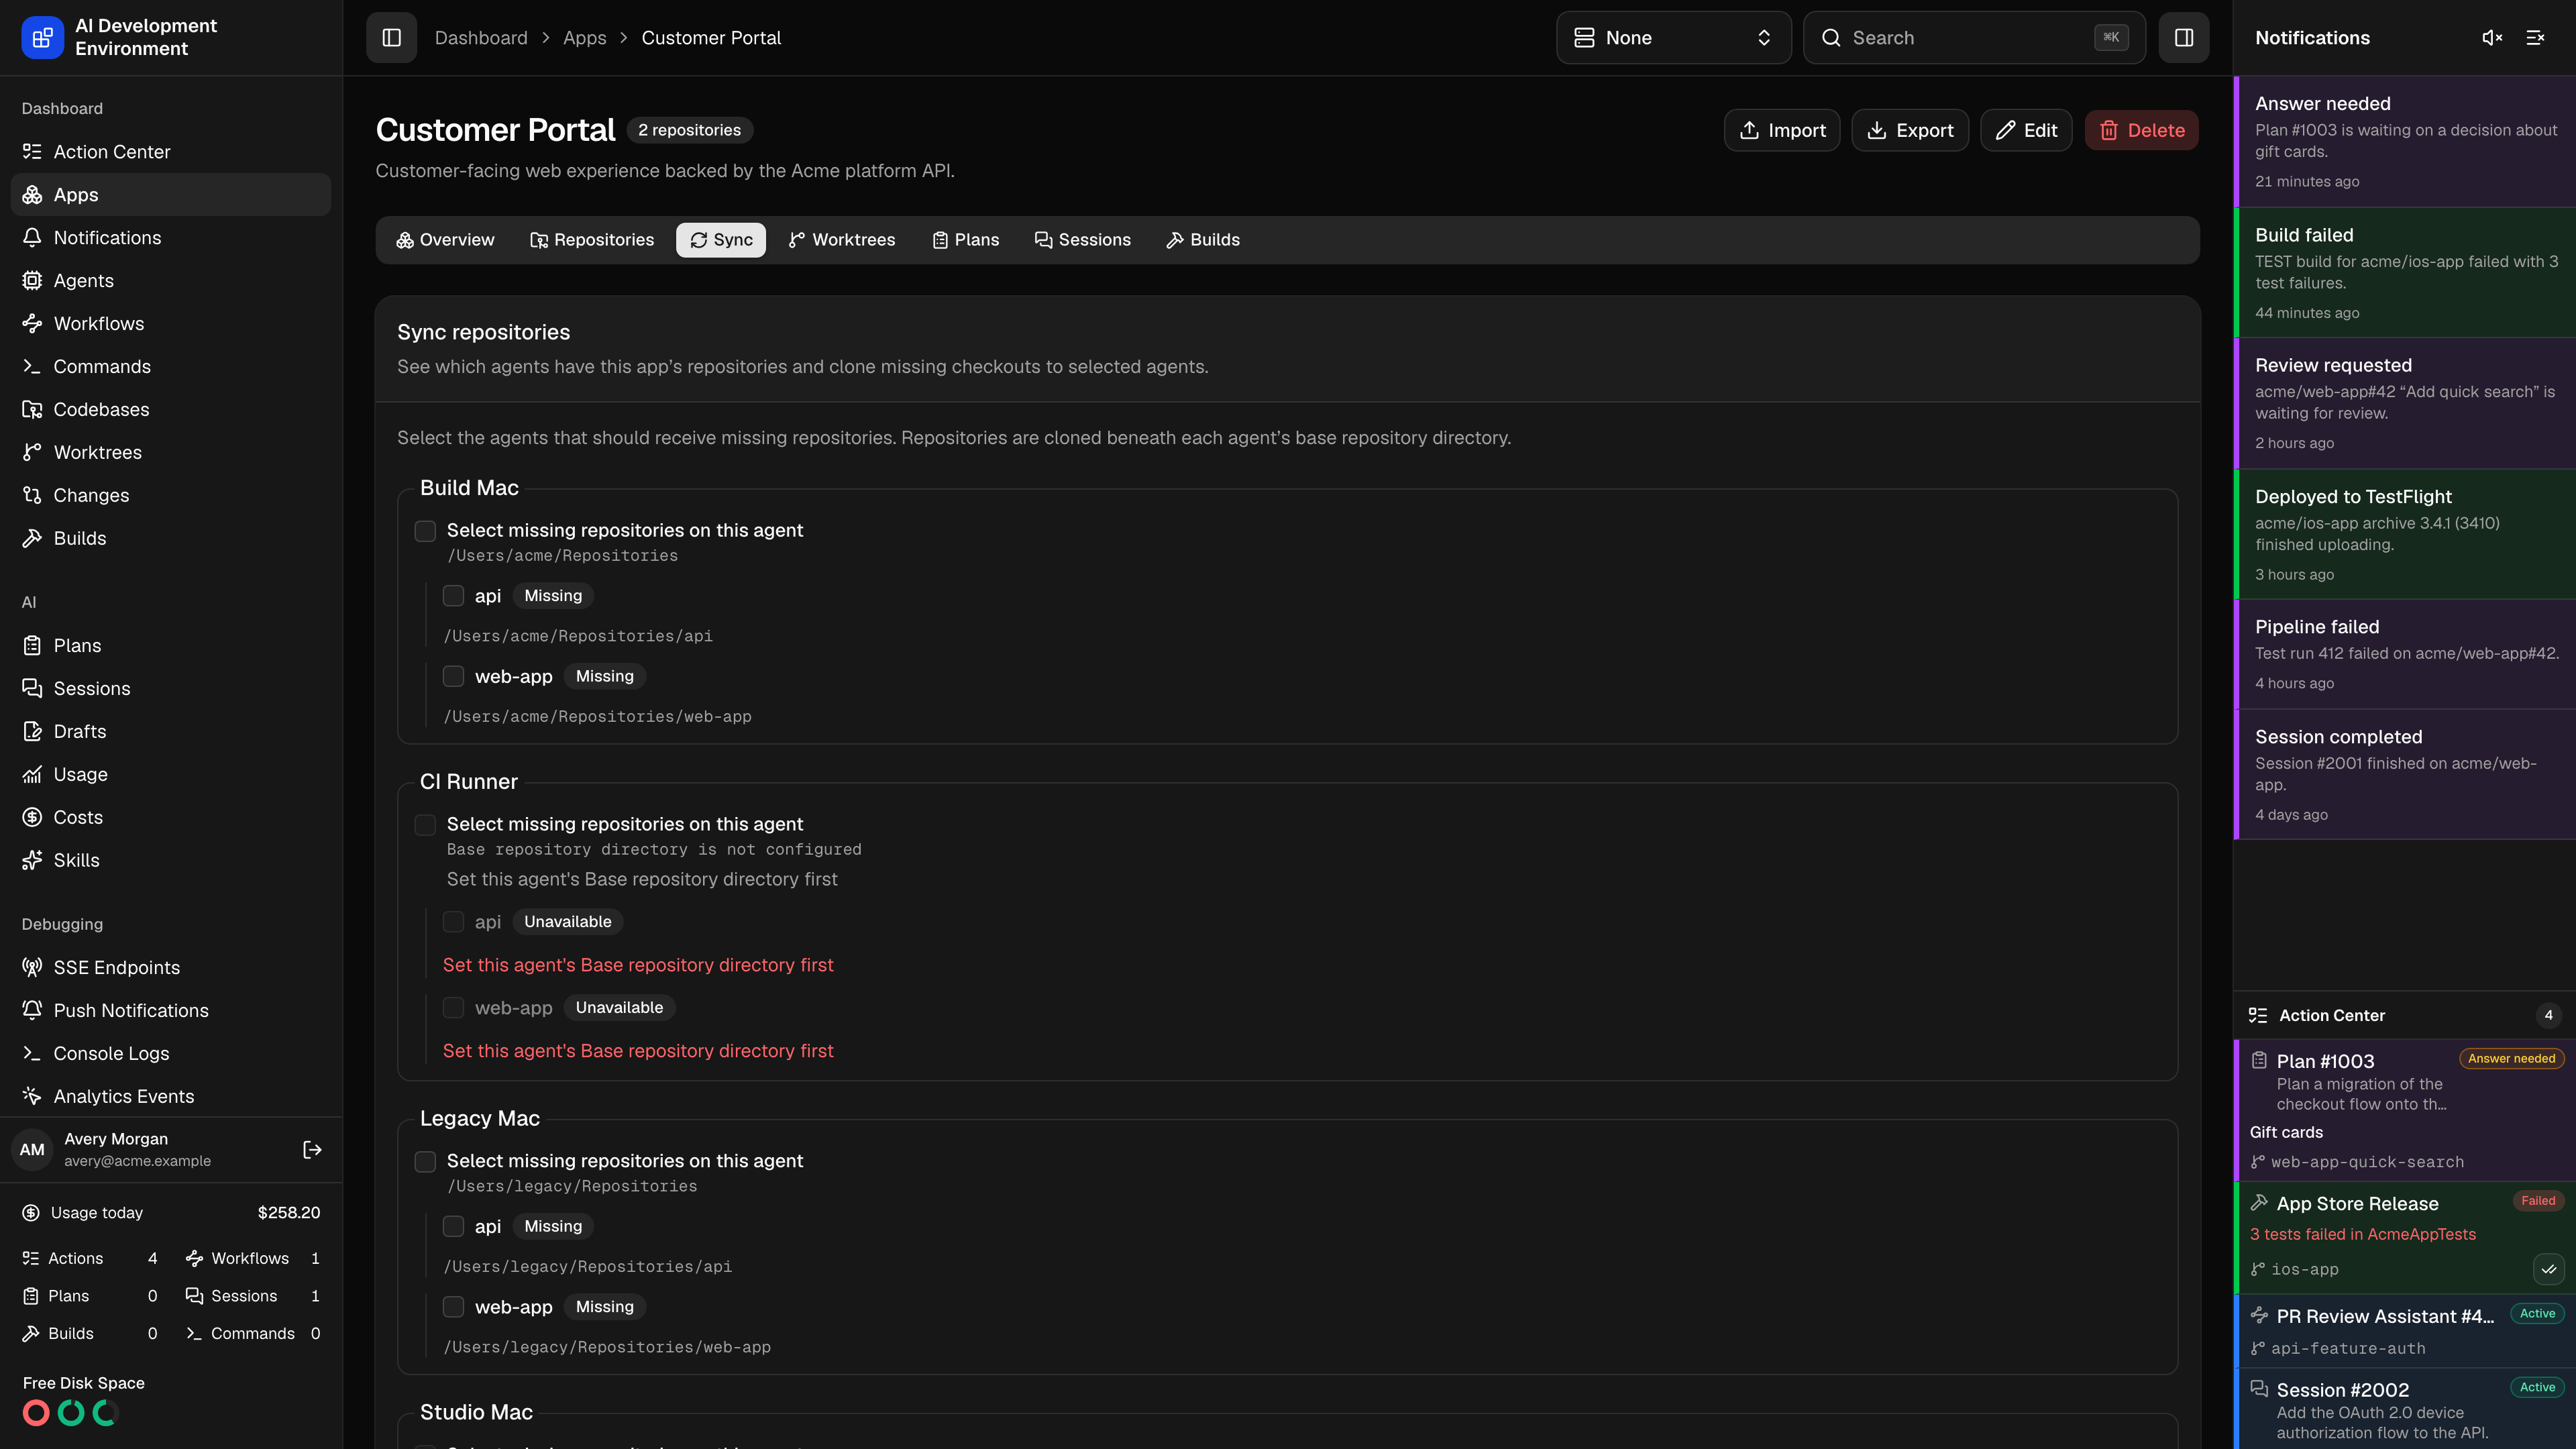2576x1449 pixels.
Task: Open the Build failed notification
Action: 2404,273
